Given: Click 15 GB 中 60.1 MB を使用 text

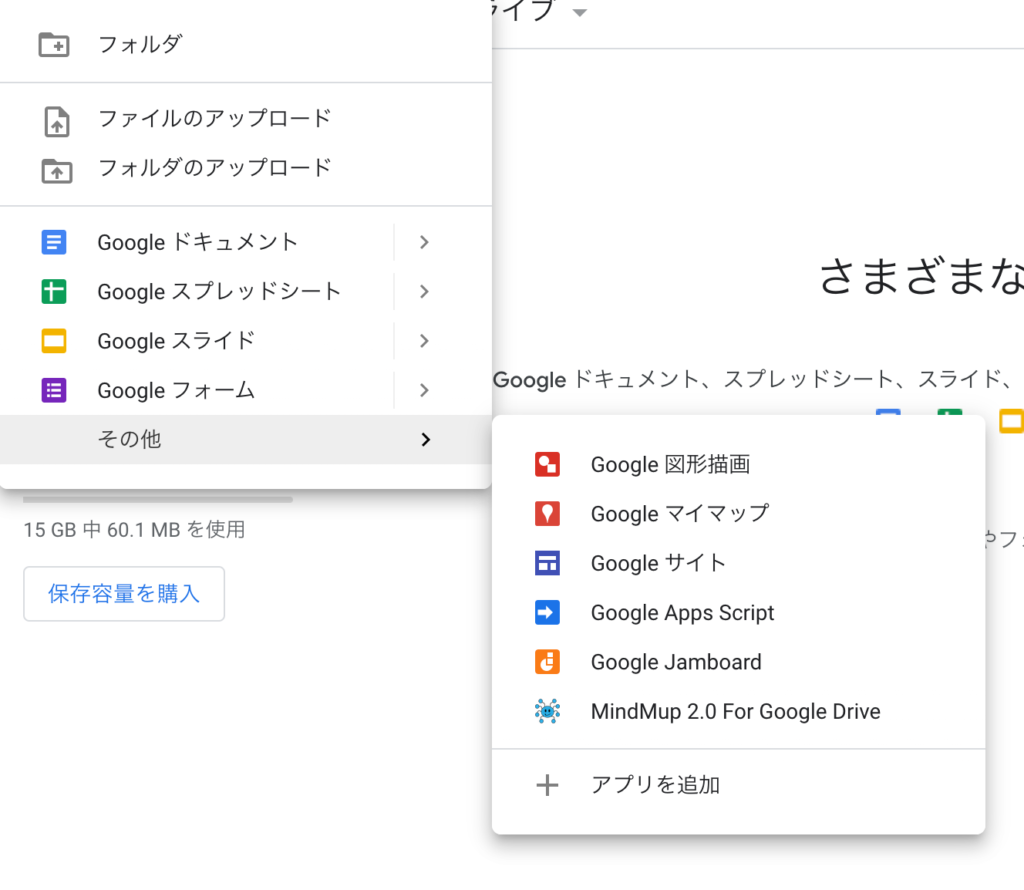Looking at the screenshot, I should (135, 530).
